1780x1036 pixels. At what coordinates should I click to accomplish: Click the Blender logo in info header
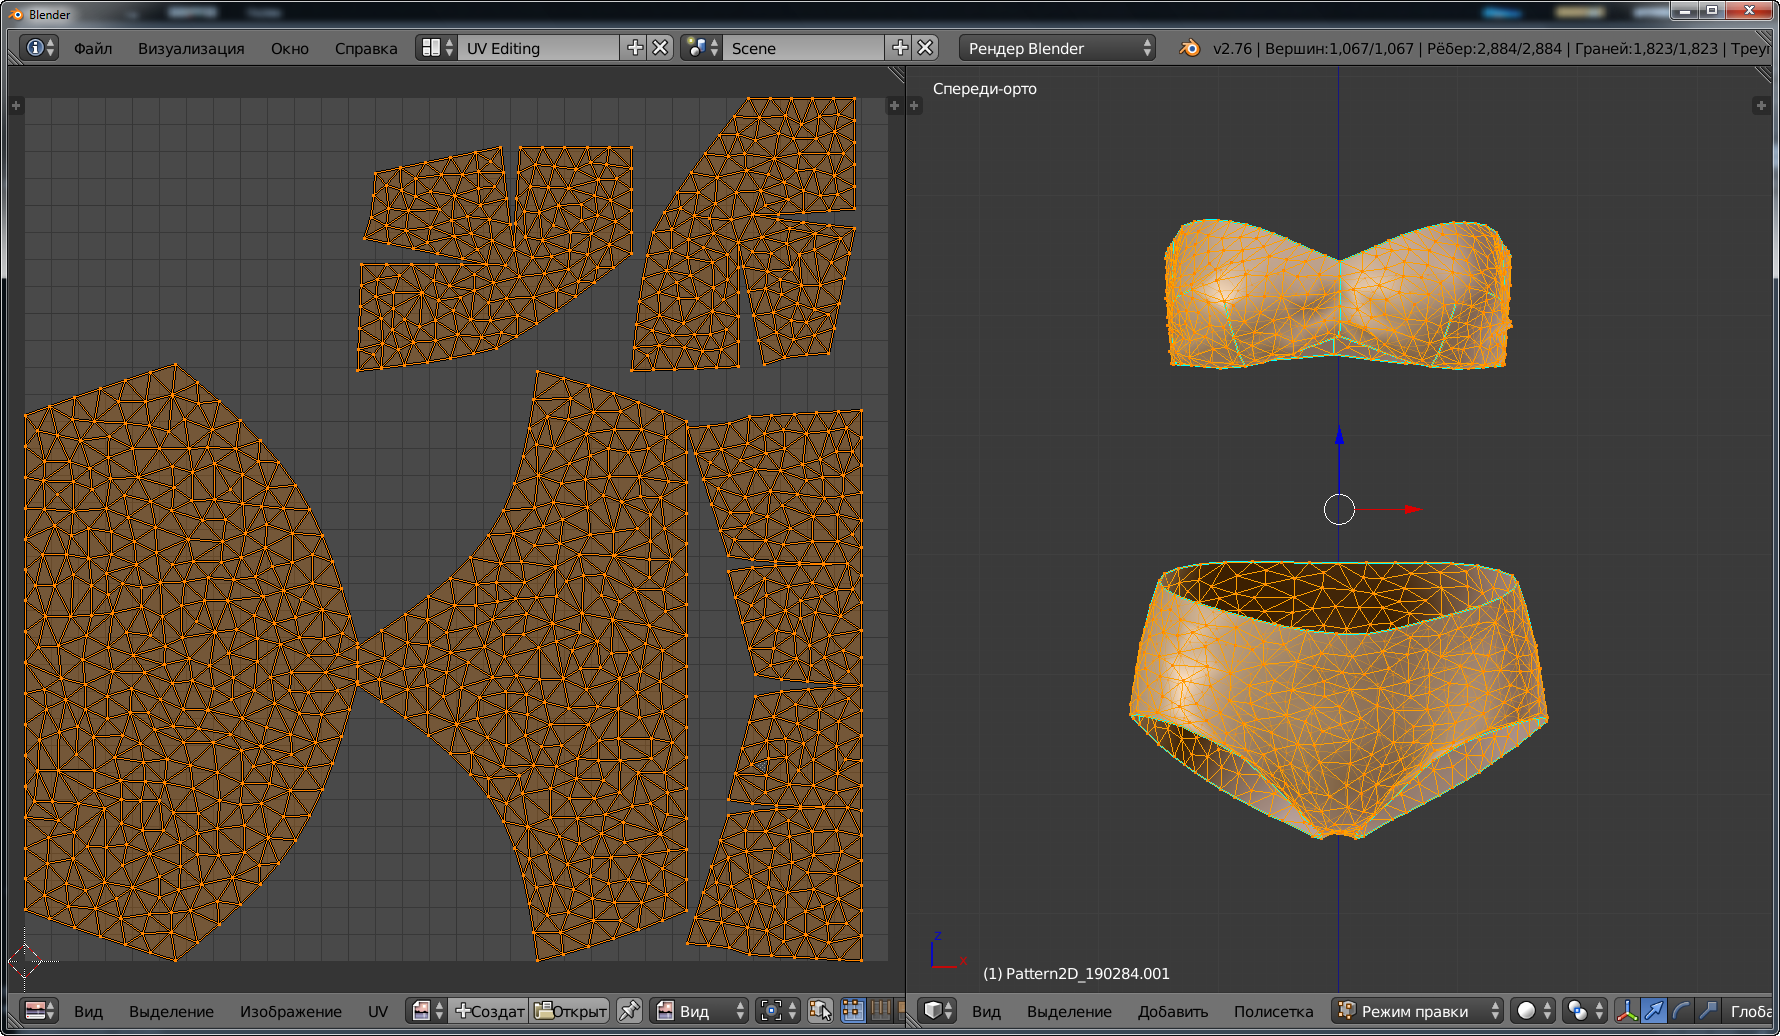tap(1189, 48)
